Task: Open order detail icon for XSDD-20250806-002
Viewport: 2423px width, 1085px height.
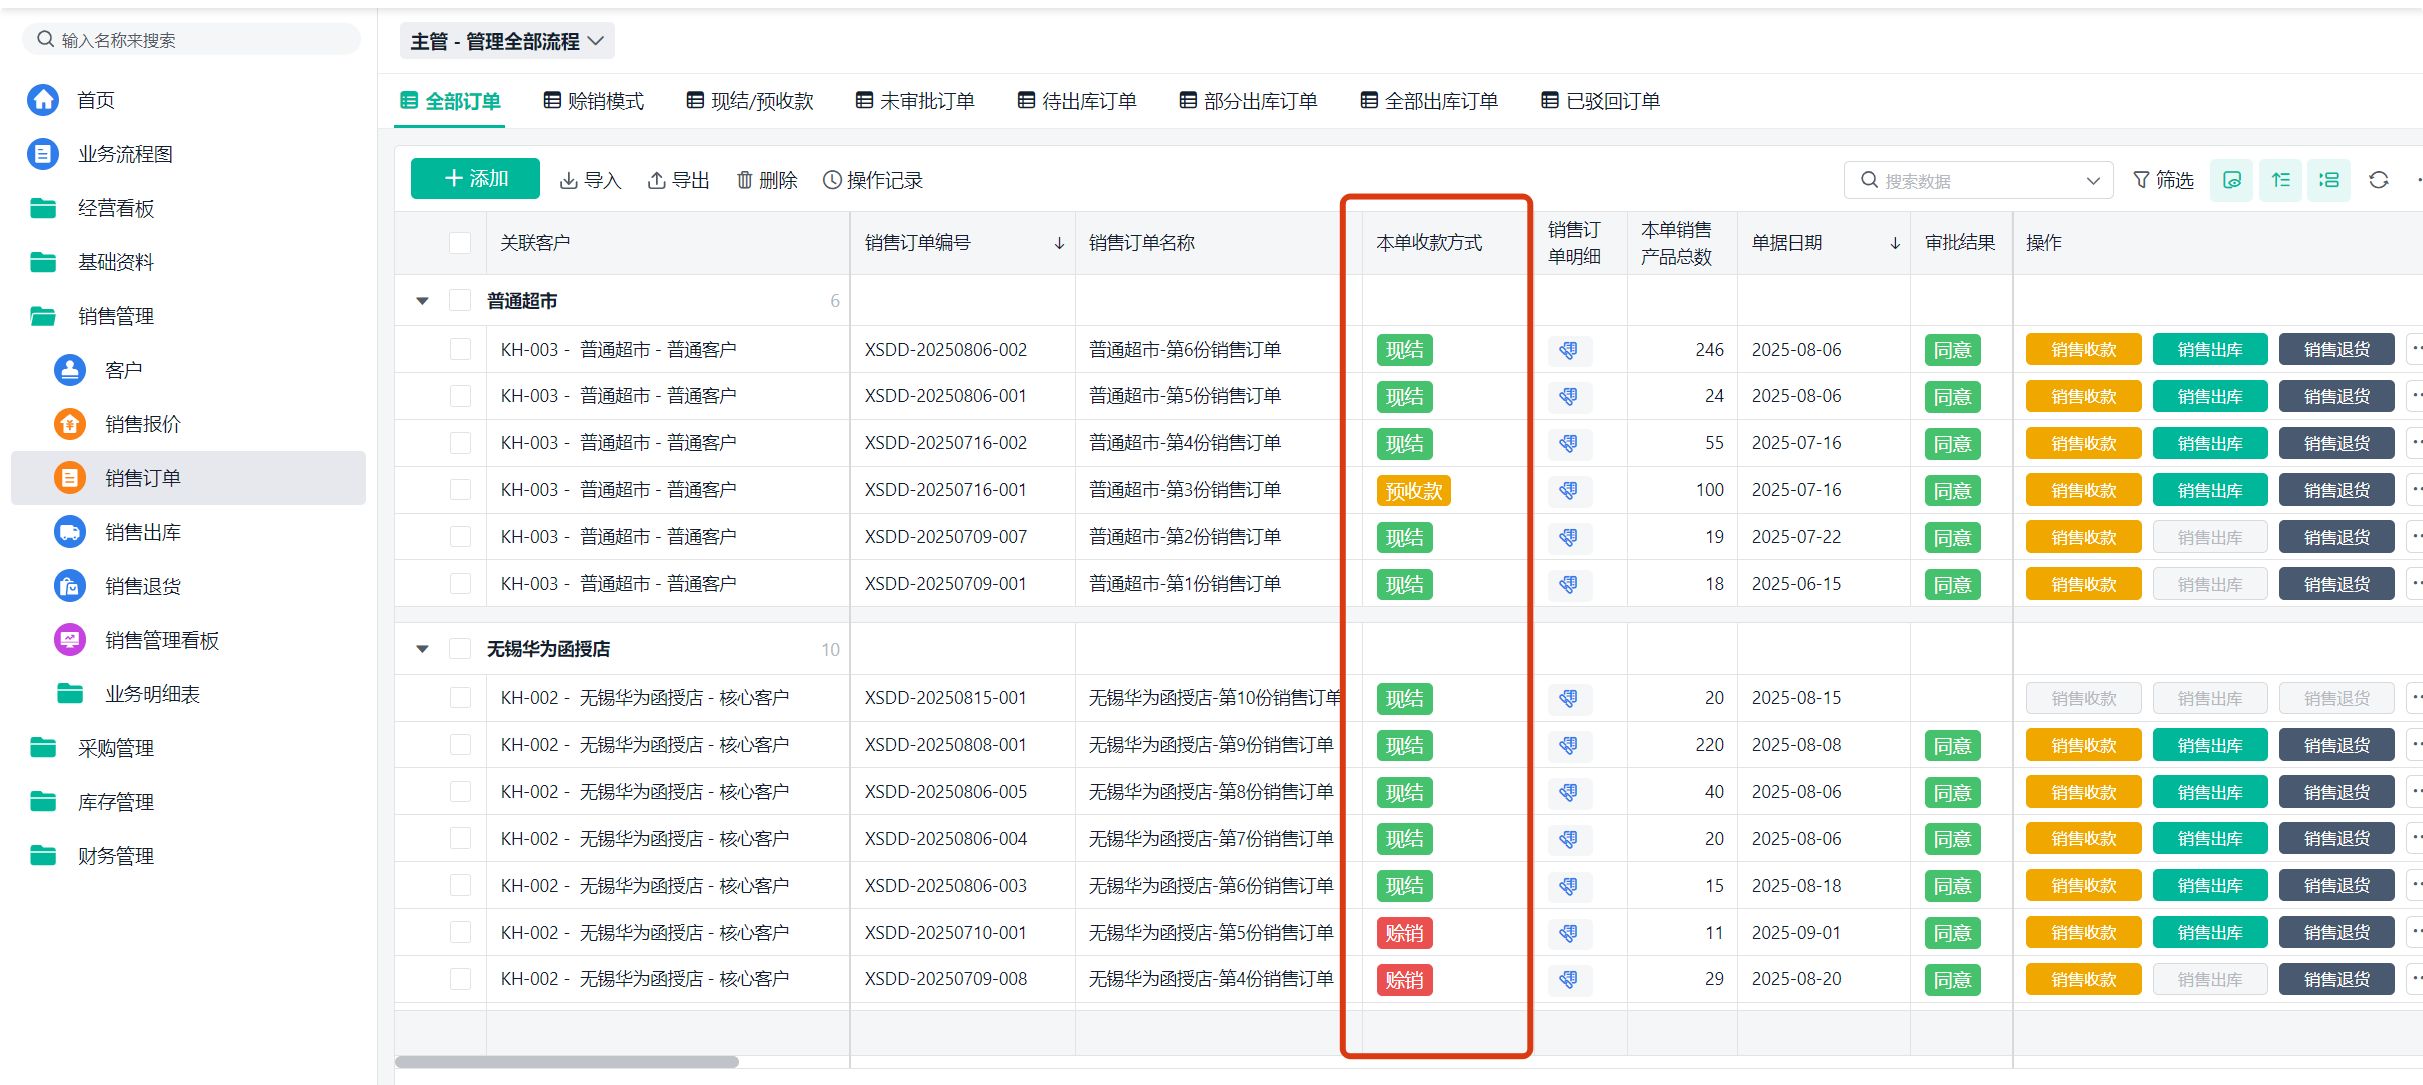Action: click(1568, 350)
